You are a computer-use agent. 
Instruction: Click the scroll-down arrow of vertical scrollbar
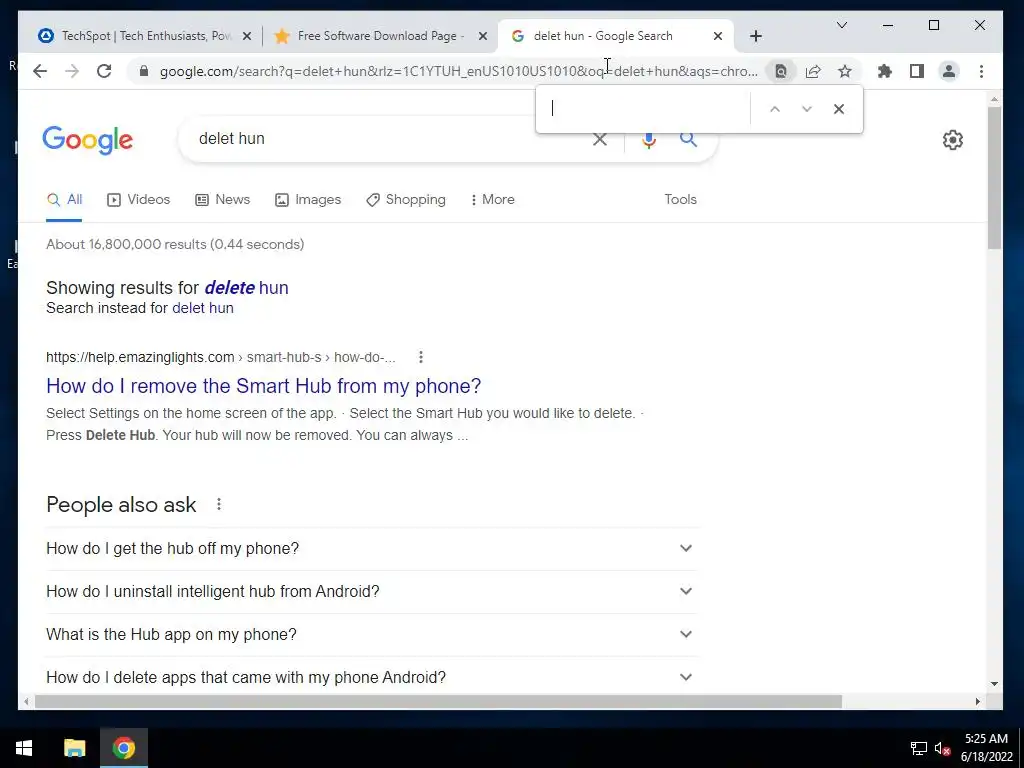[994, 684]
